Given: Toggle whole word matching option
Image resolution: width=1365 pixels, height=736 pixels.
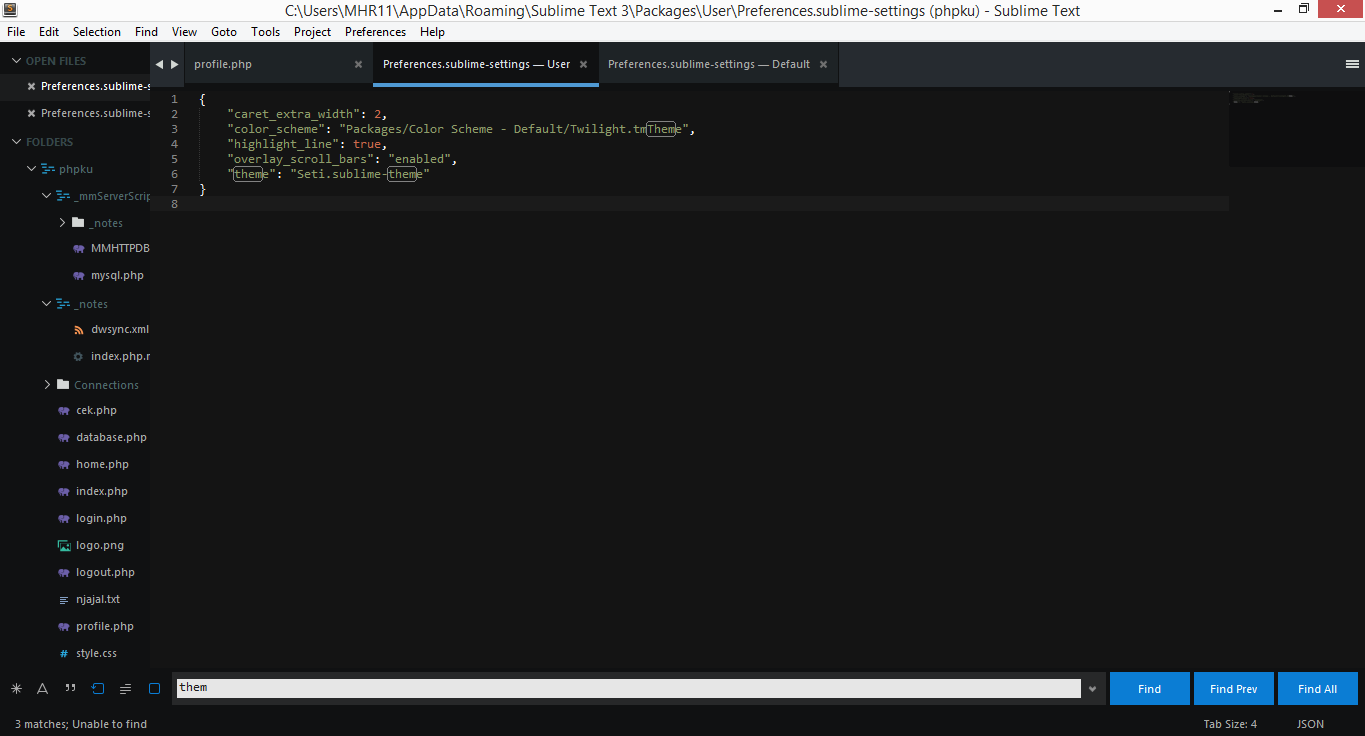Looking at the screenshot, I should click(x=70, y=689).
